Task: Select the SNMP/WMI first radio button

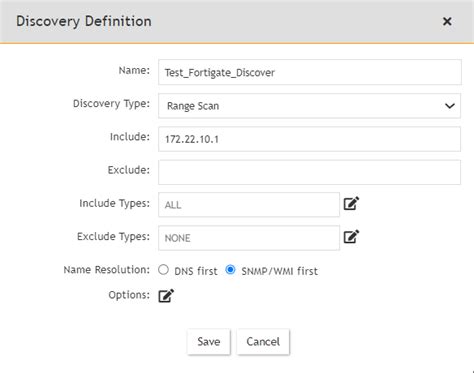Action: point(230,269)
